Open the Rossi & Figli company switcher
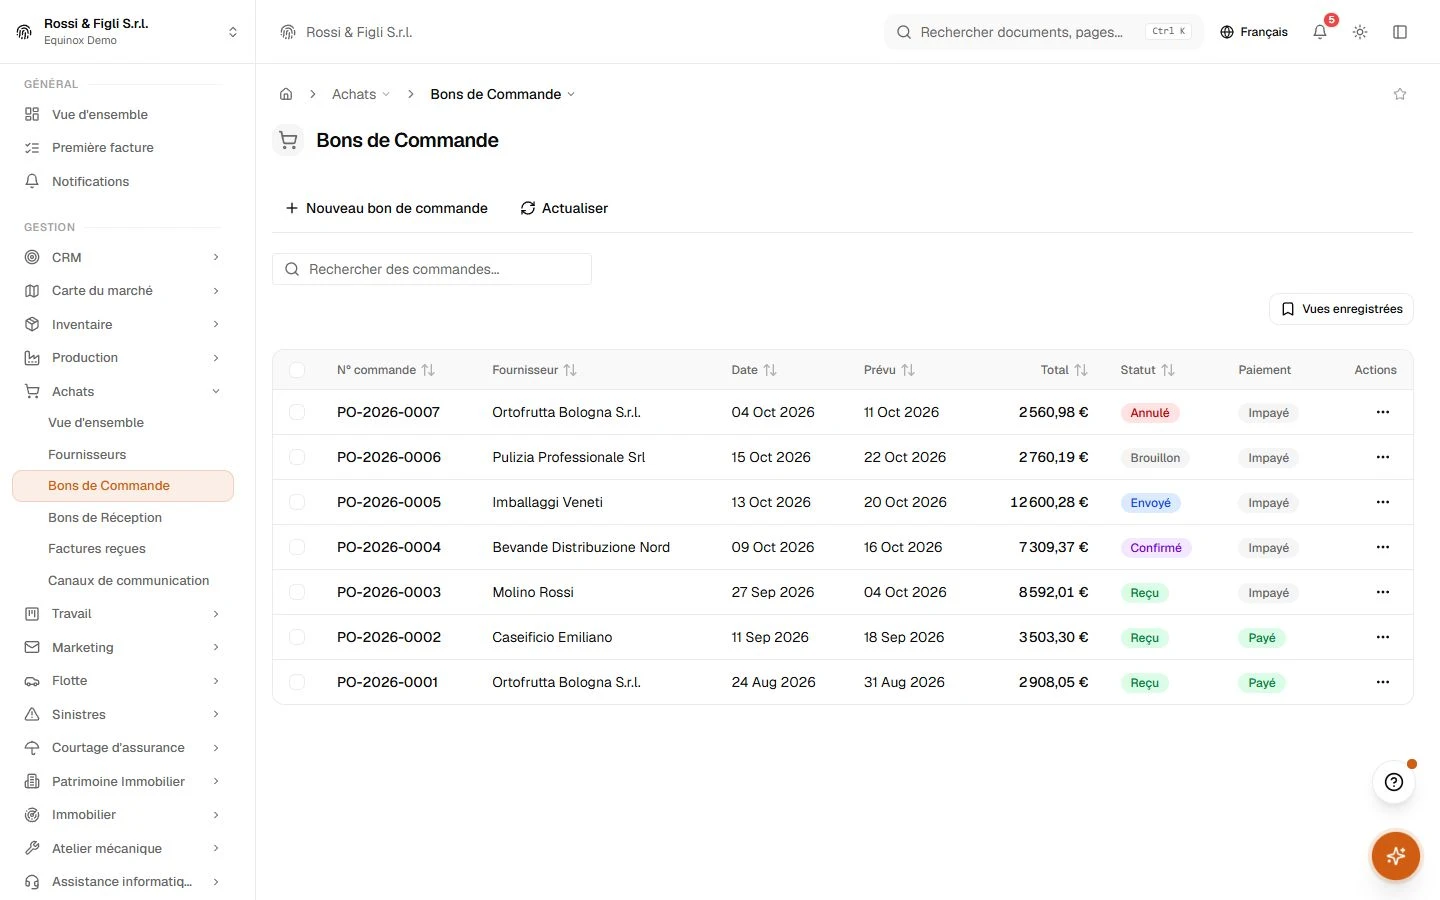 point(128,32)
